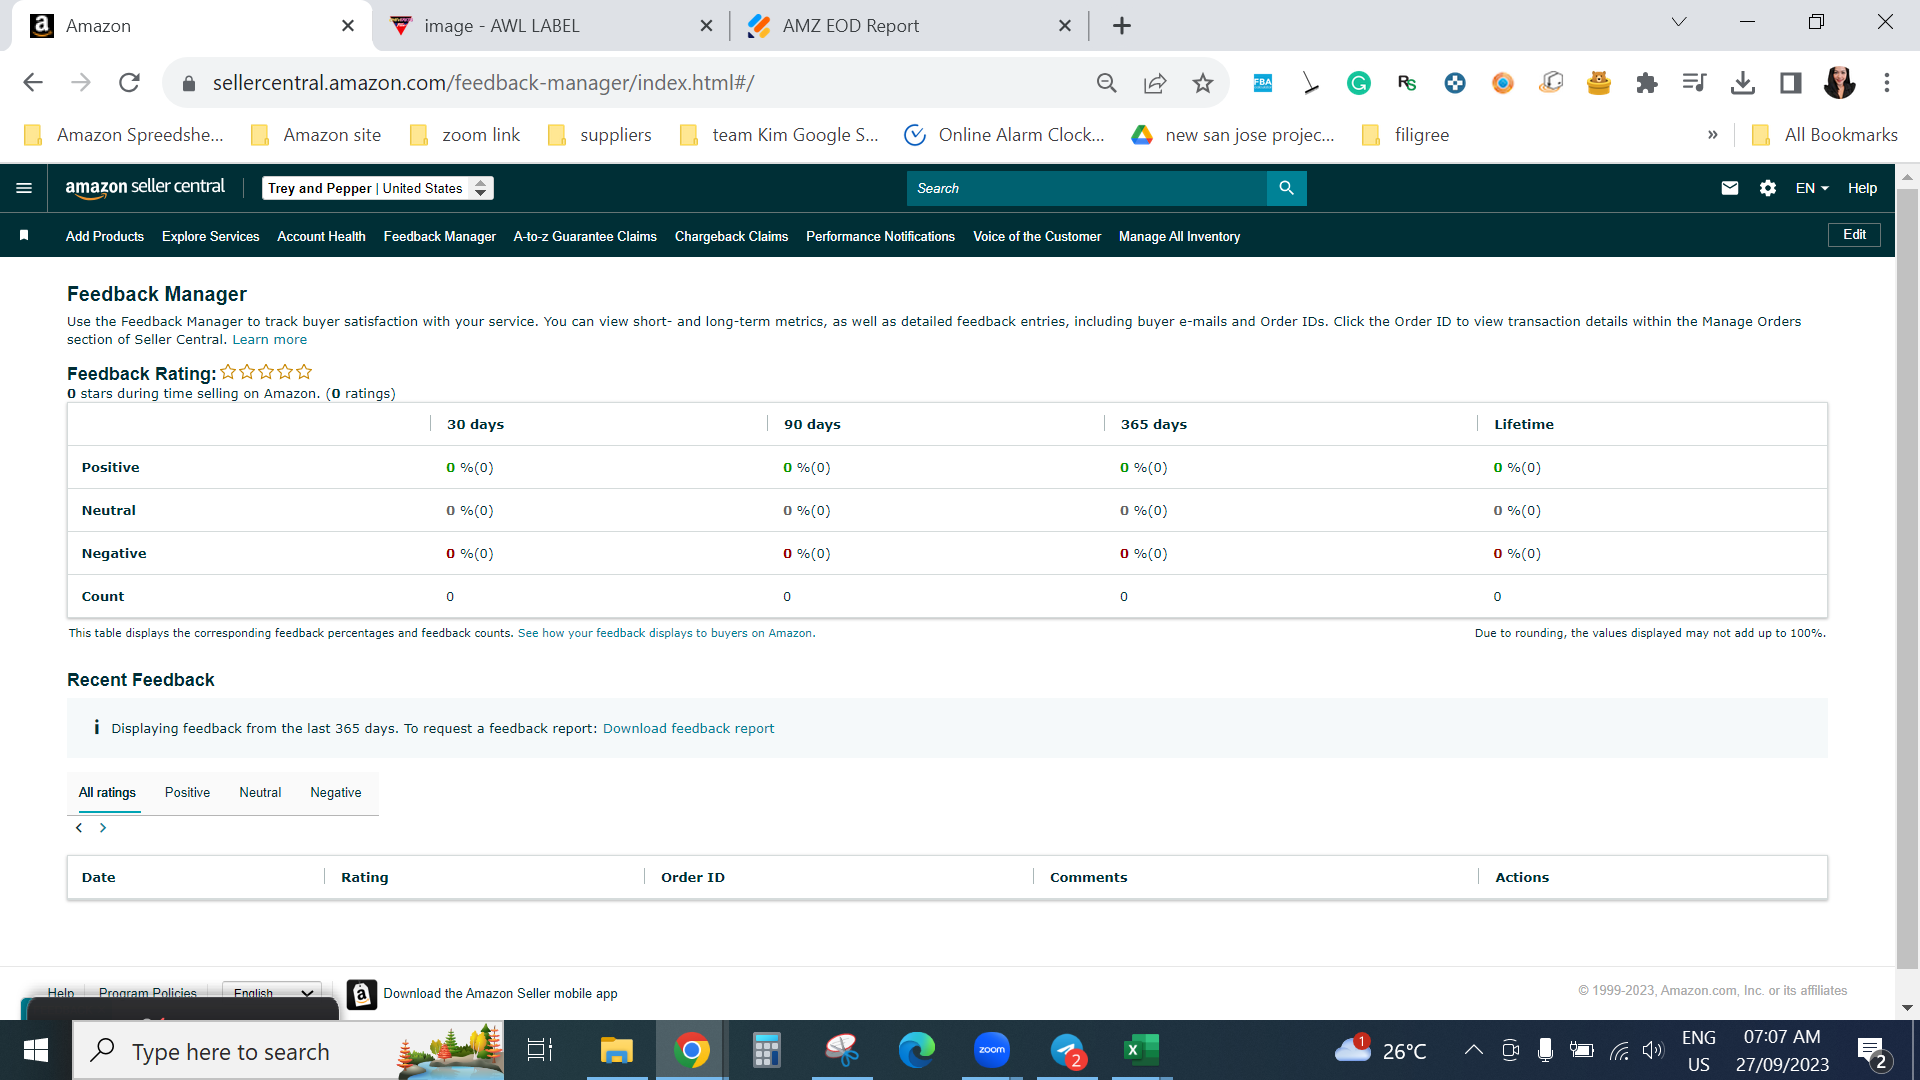The image size is (1920, 1080).
Task: Open the Seller Central messages envelope
Action: coord(1729,188)
